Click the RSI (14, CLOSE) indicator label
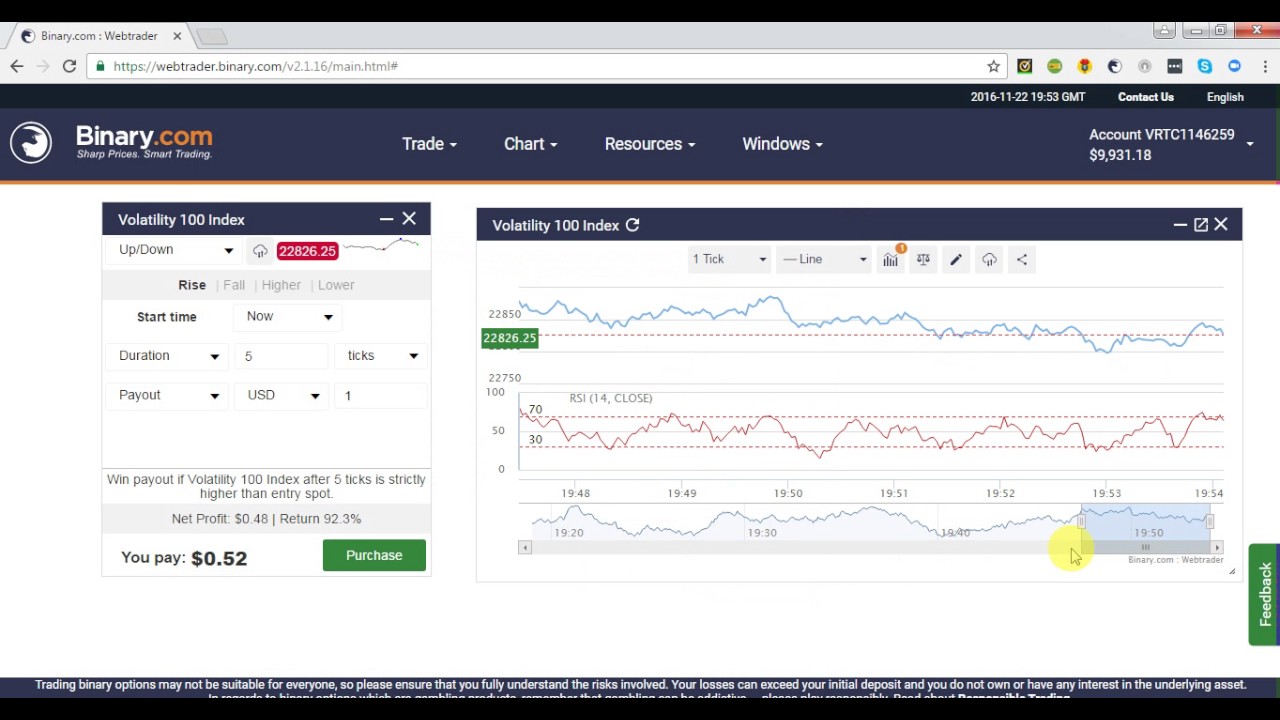 click(x=611, y=398)
